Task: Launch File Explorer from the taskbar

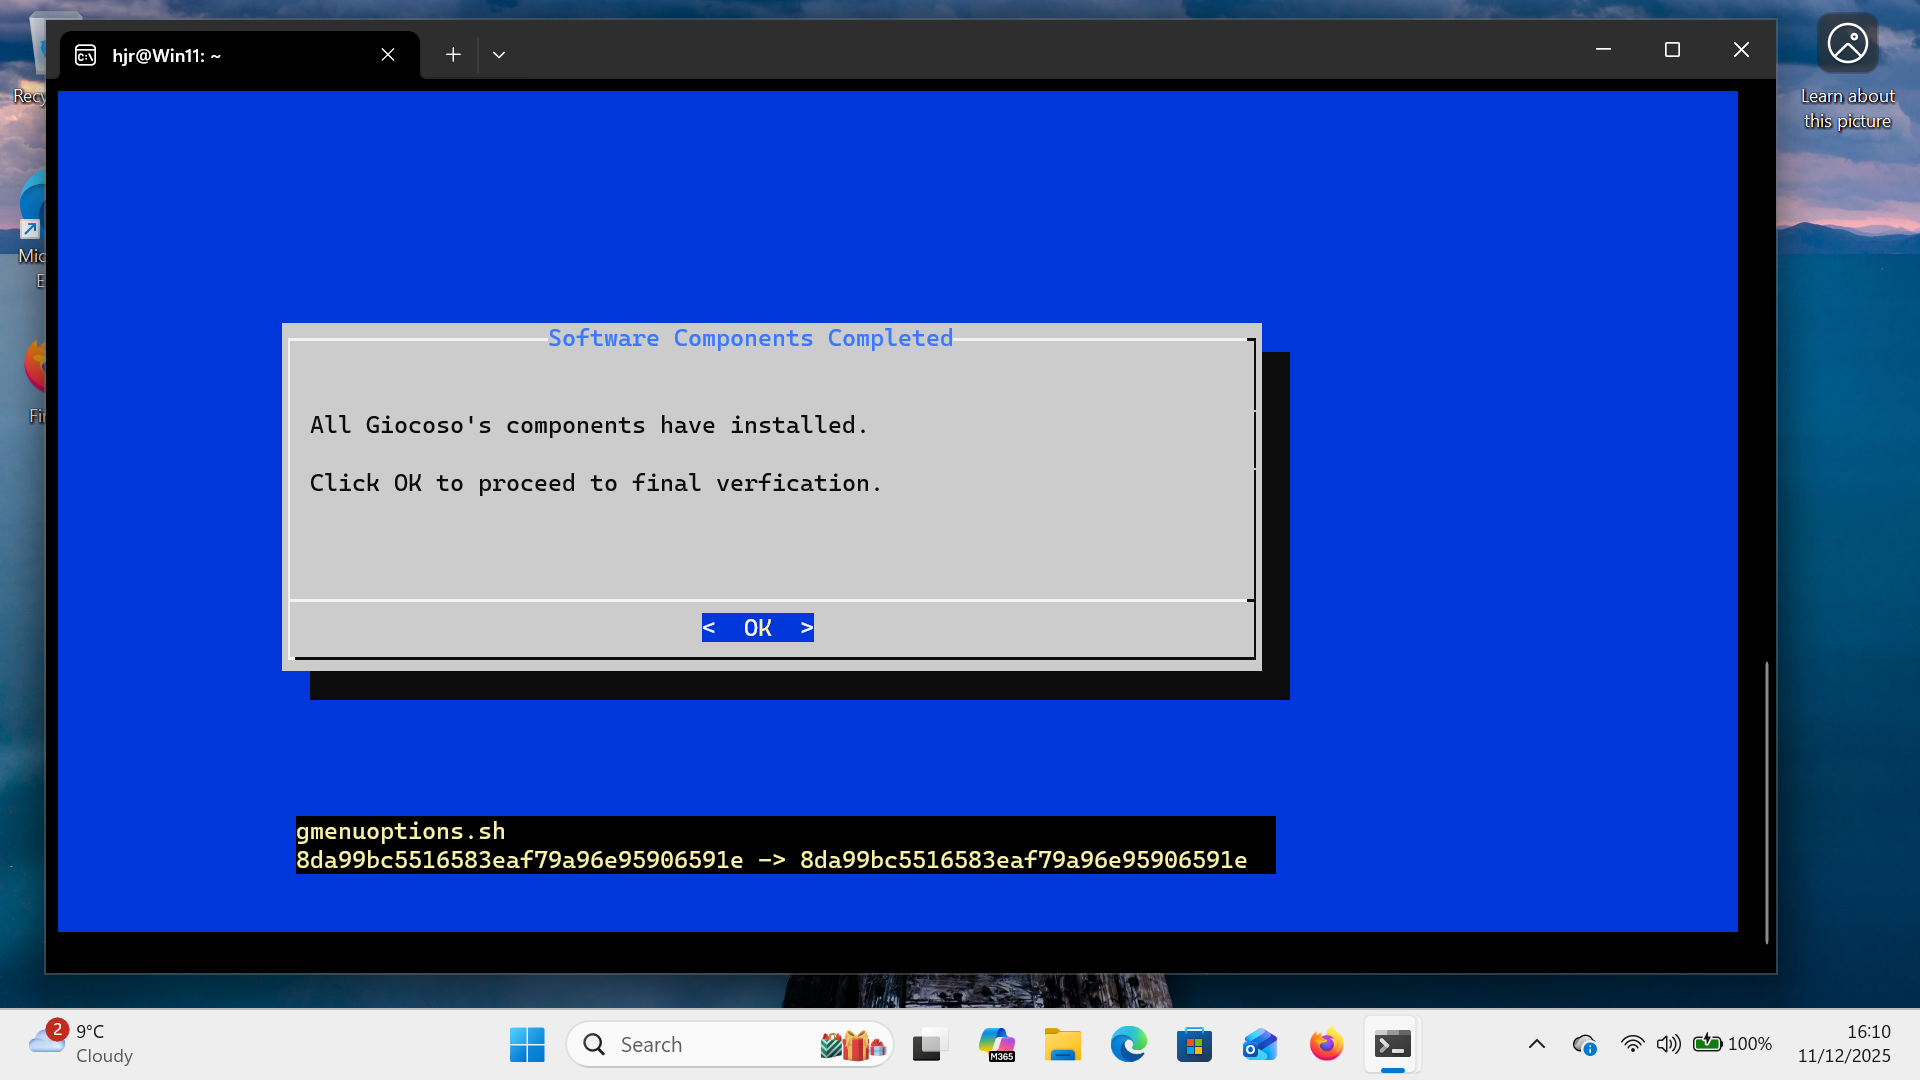Action: [x=1063, y=1044]
